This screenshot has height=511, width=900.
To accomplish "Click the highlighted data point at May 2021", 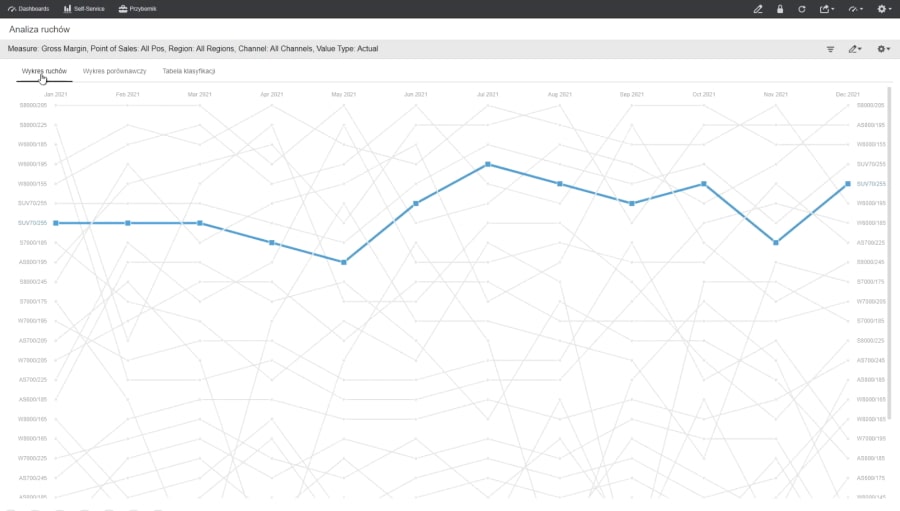I will pos(344,262).
